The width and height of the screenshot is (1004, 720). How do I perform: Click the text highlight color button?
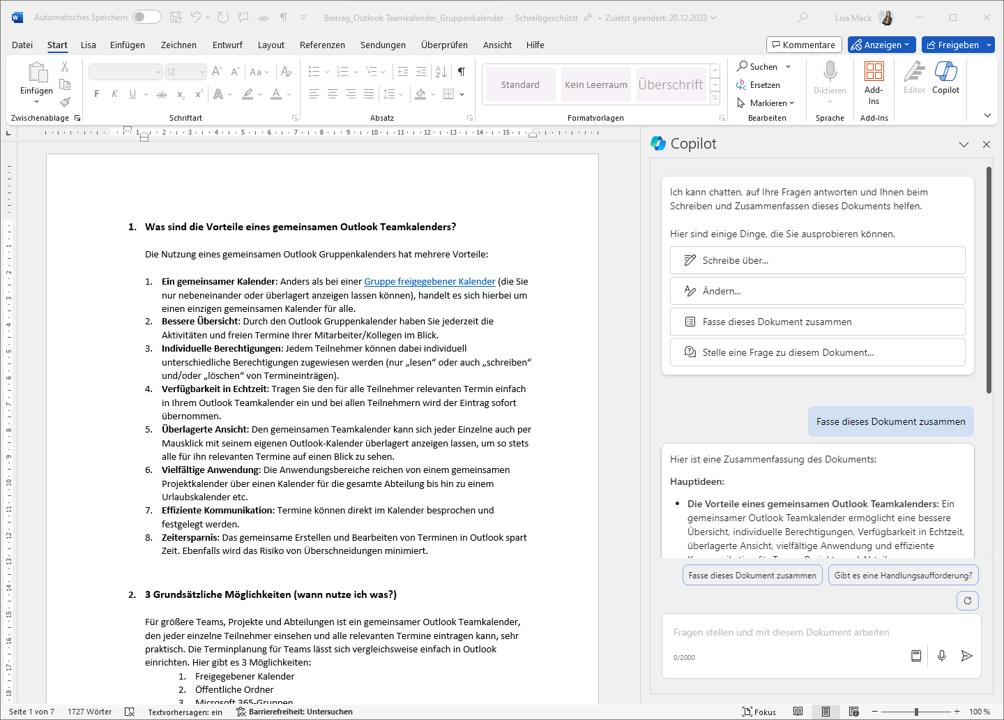248,94
